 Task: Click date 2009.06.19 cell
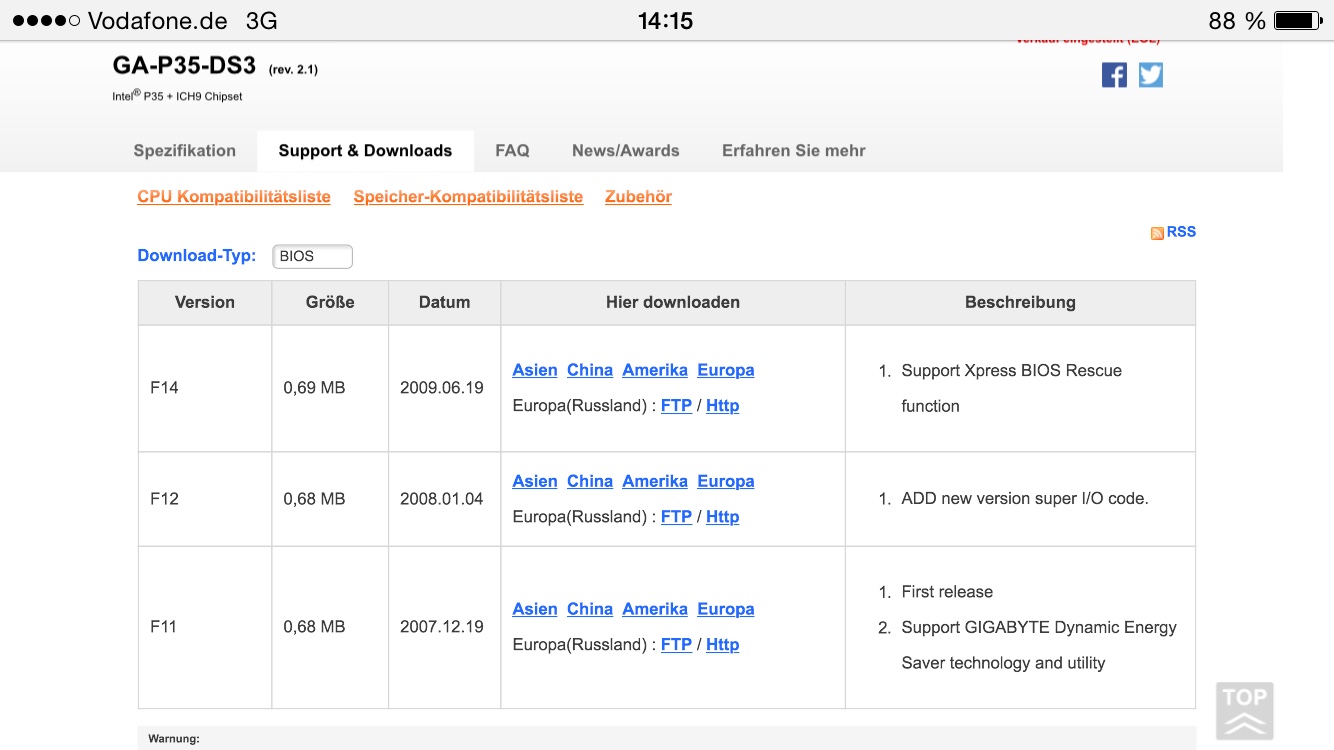tap(444, 388)
